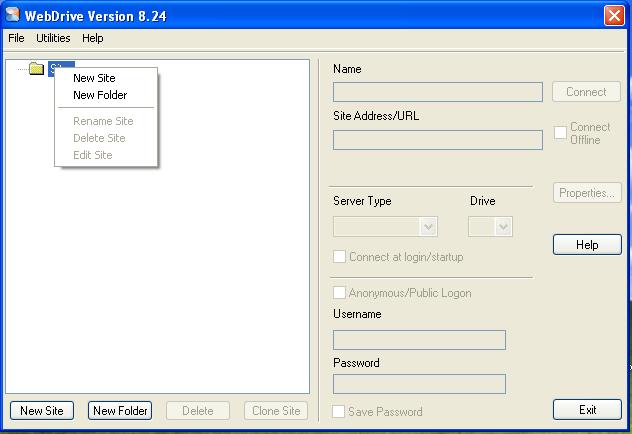Click the Connect button
Screen dimensions: 632x434
coord(586,92)
